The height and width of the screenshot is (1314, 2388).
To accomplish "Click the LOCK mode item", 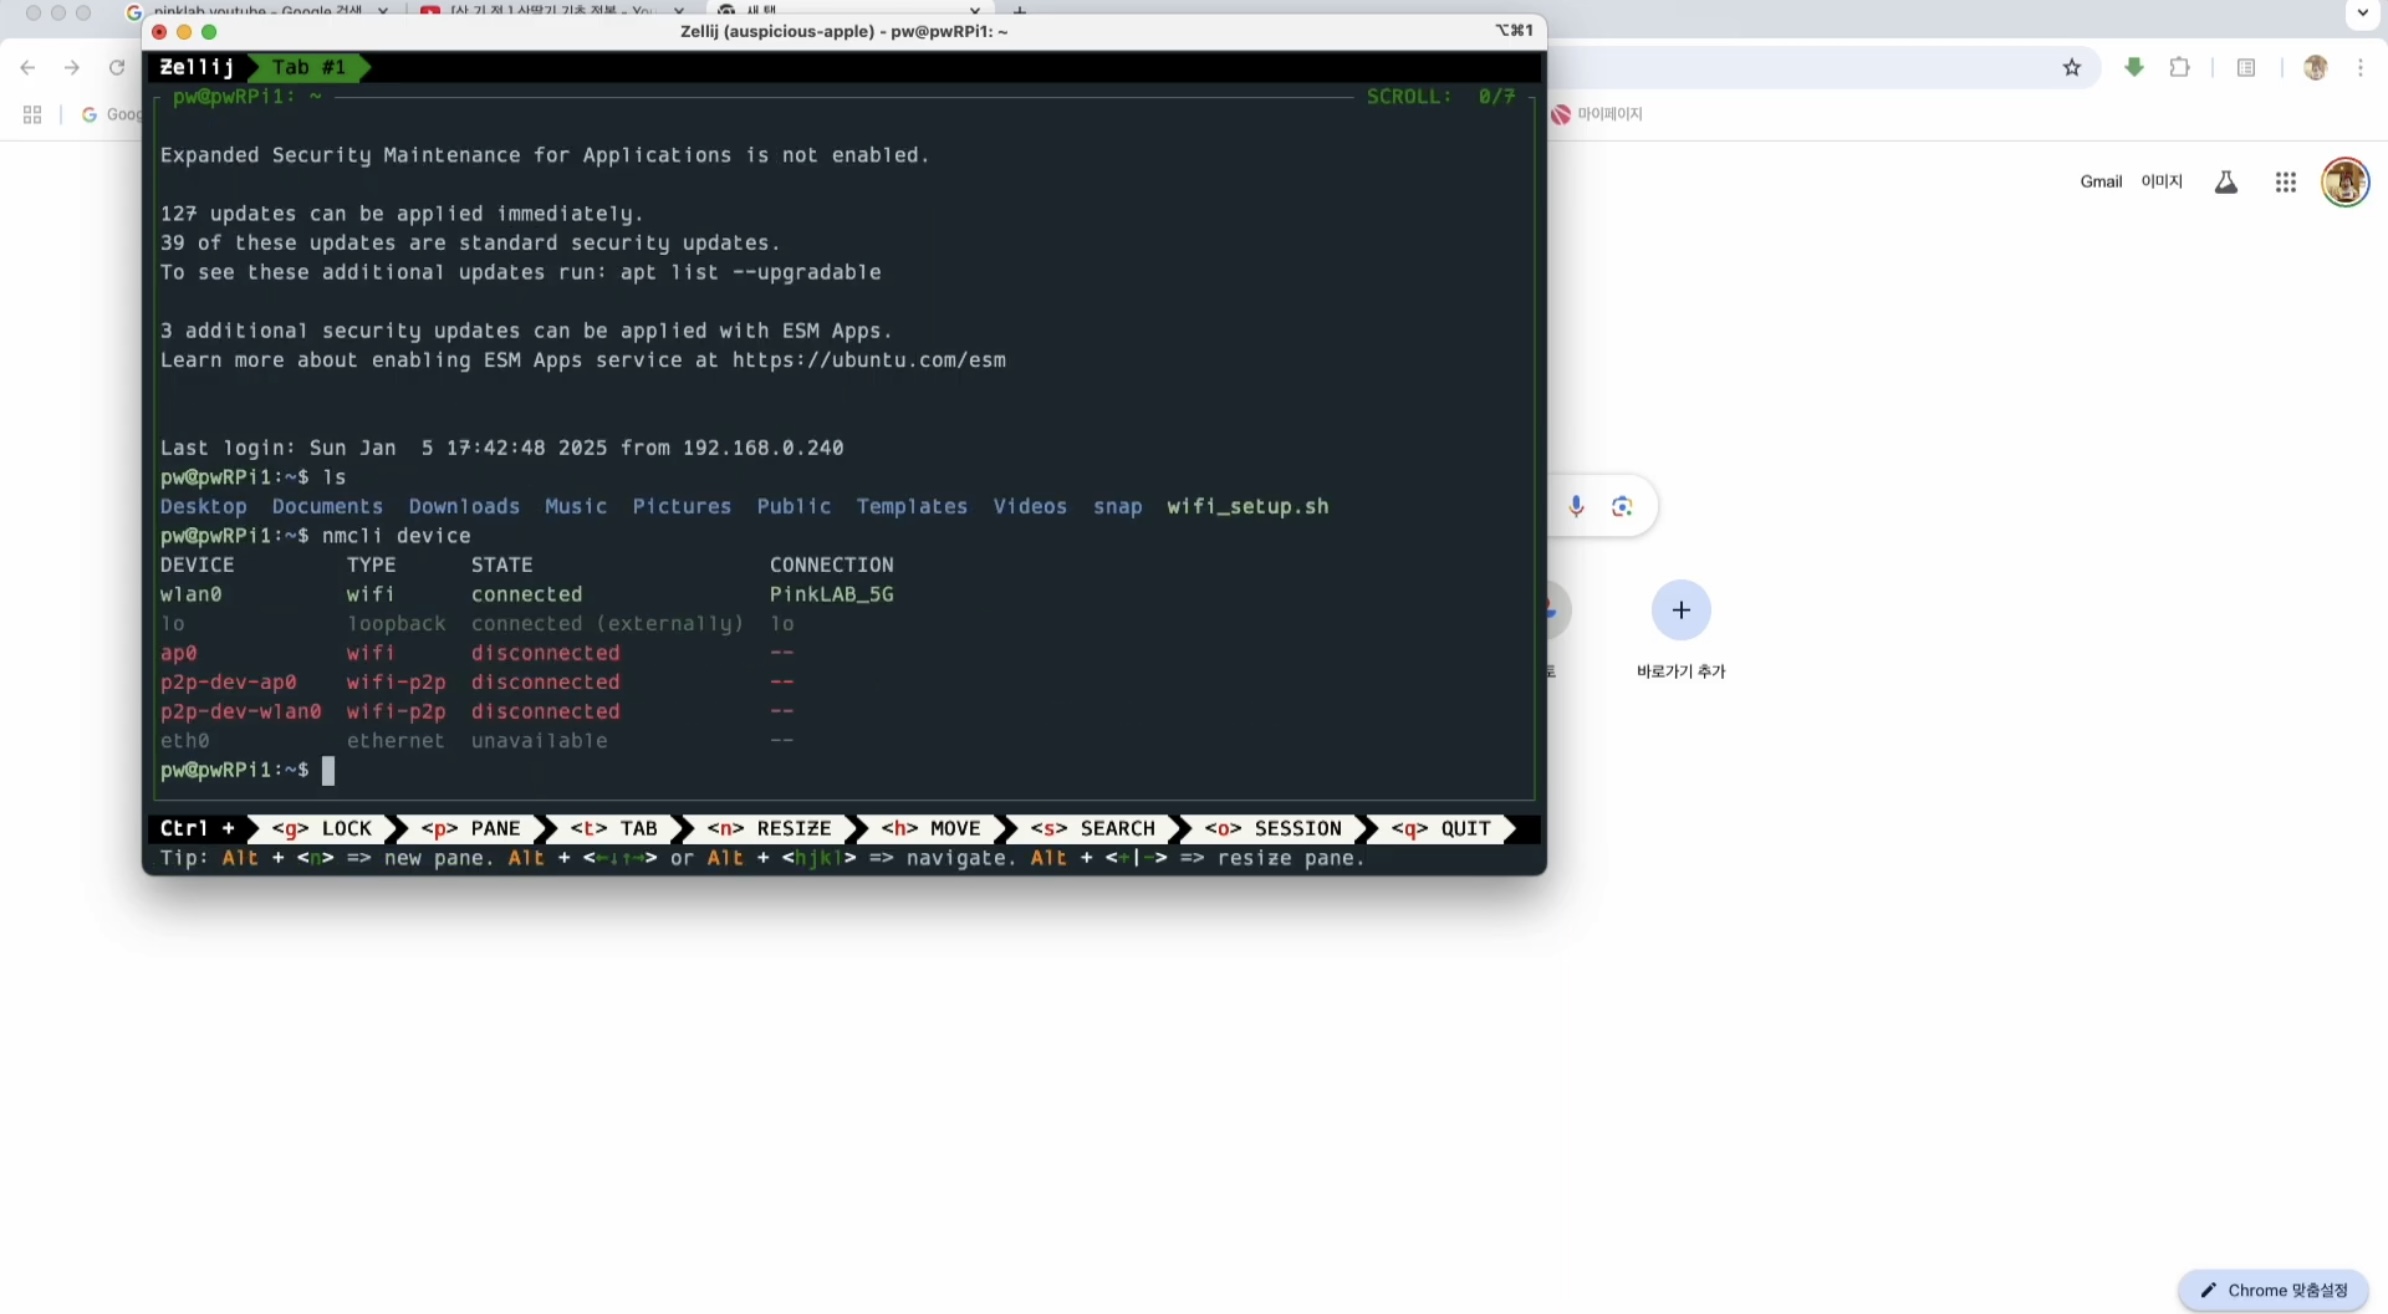I will 322,828.
